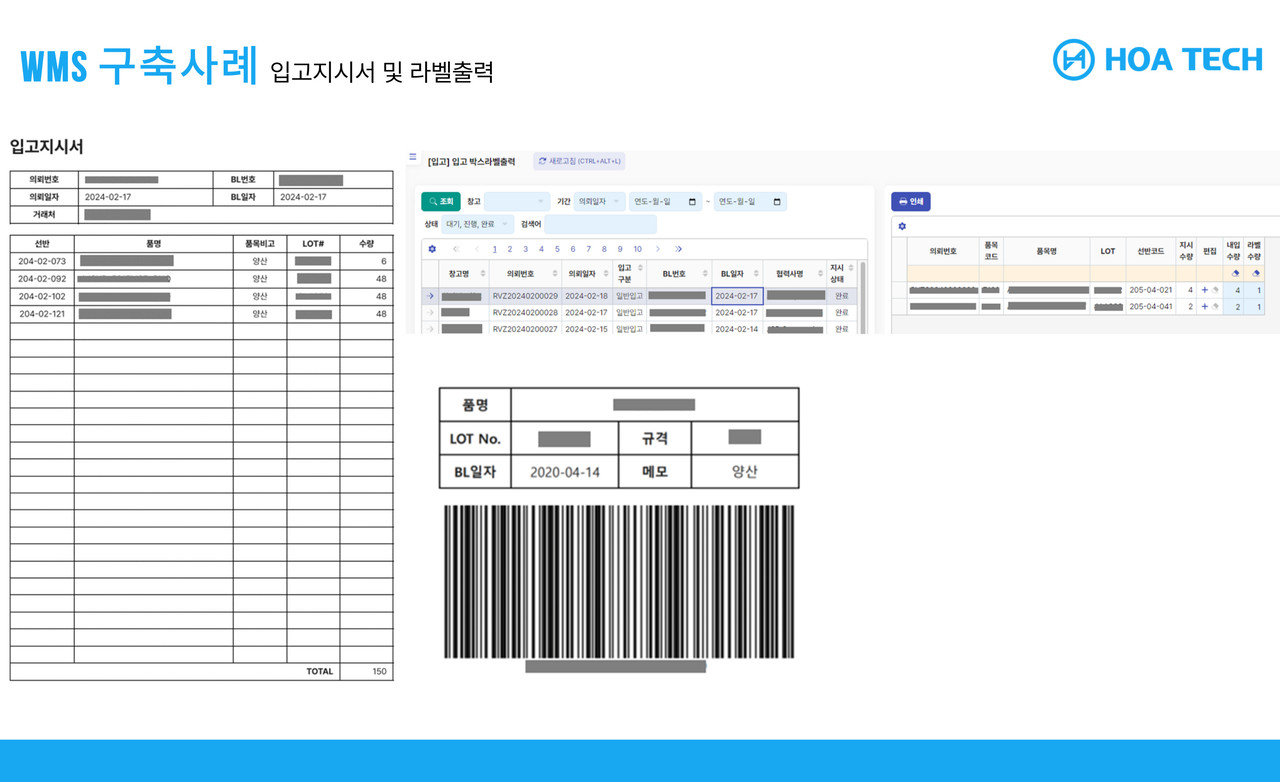Click the TOTAL value 150
This screenshot has height=782, width=1280.
(x=378, y=671)
